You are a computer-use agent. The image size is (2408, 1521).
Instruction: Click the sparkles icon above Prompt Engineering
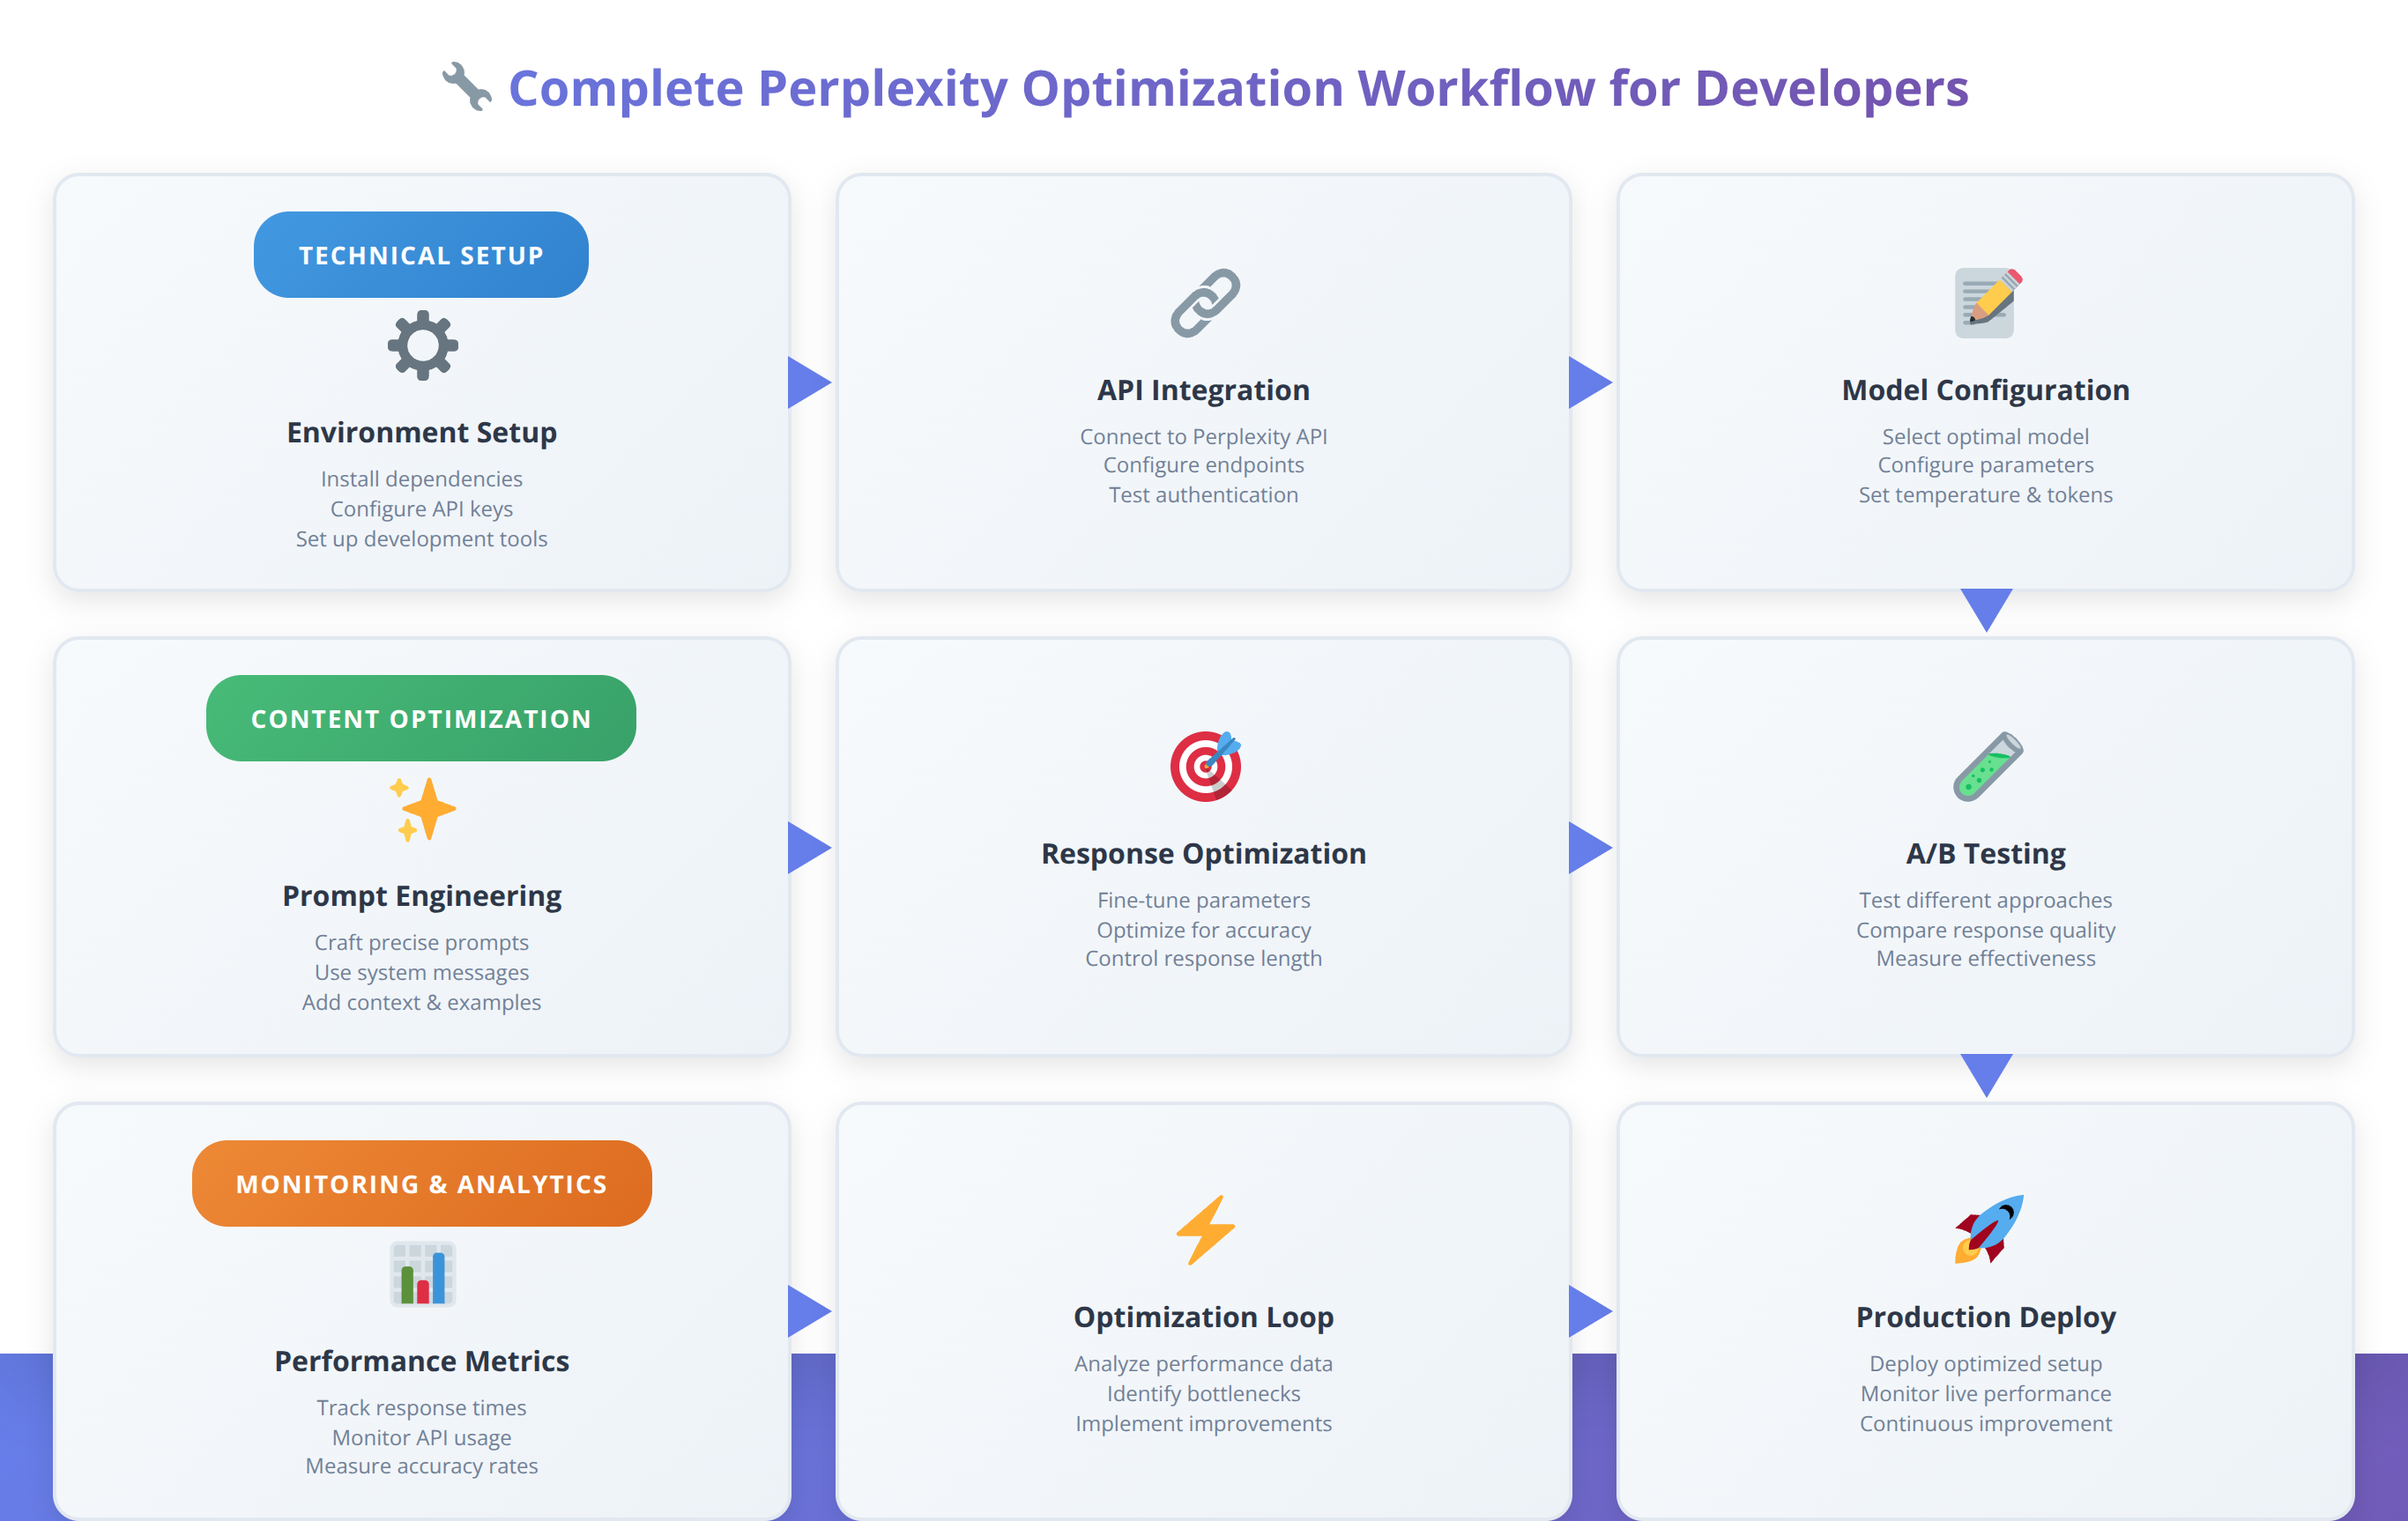click(422, 809)
